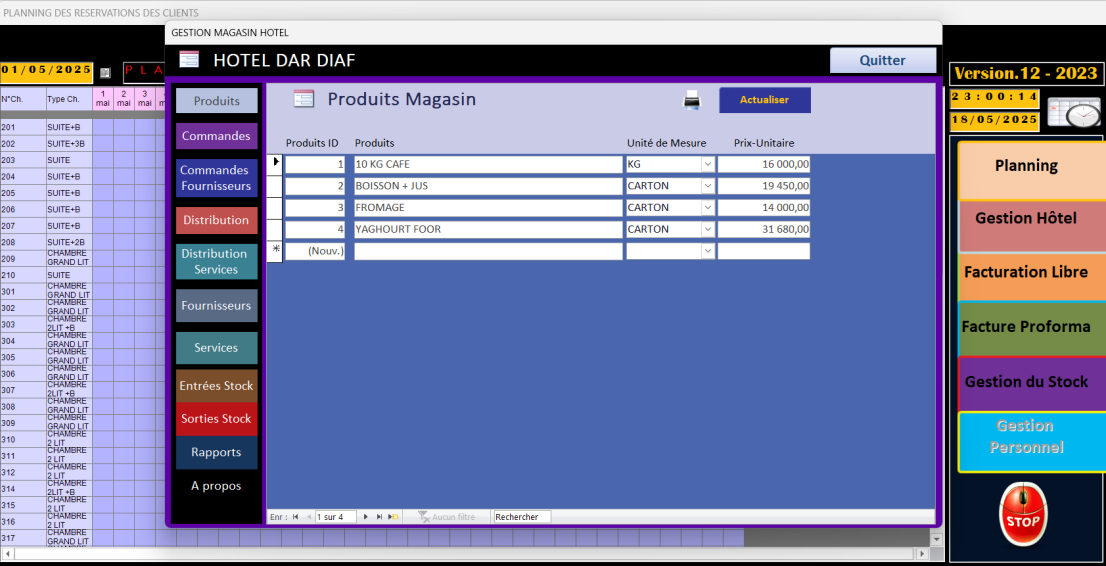
Task: Create new record with navigation star button
Action: (393, 517)
